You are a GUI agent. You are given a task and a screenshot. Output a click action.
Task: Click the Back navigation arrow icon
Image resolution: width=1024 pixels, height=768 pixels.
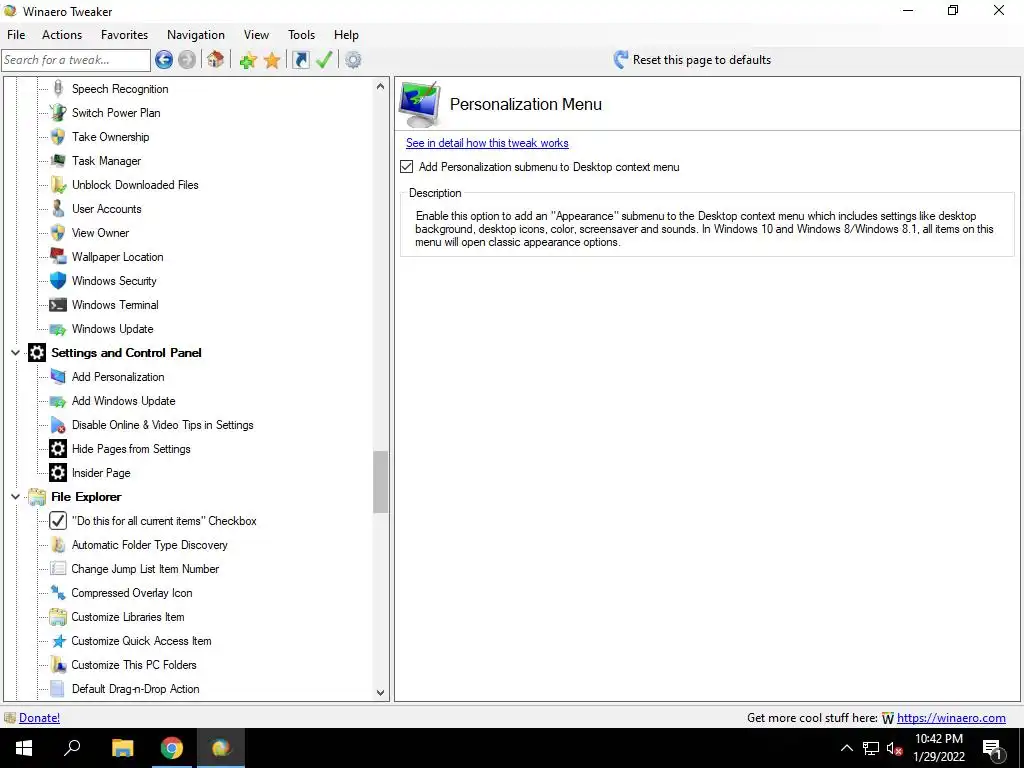point(164,60)
